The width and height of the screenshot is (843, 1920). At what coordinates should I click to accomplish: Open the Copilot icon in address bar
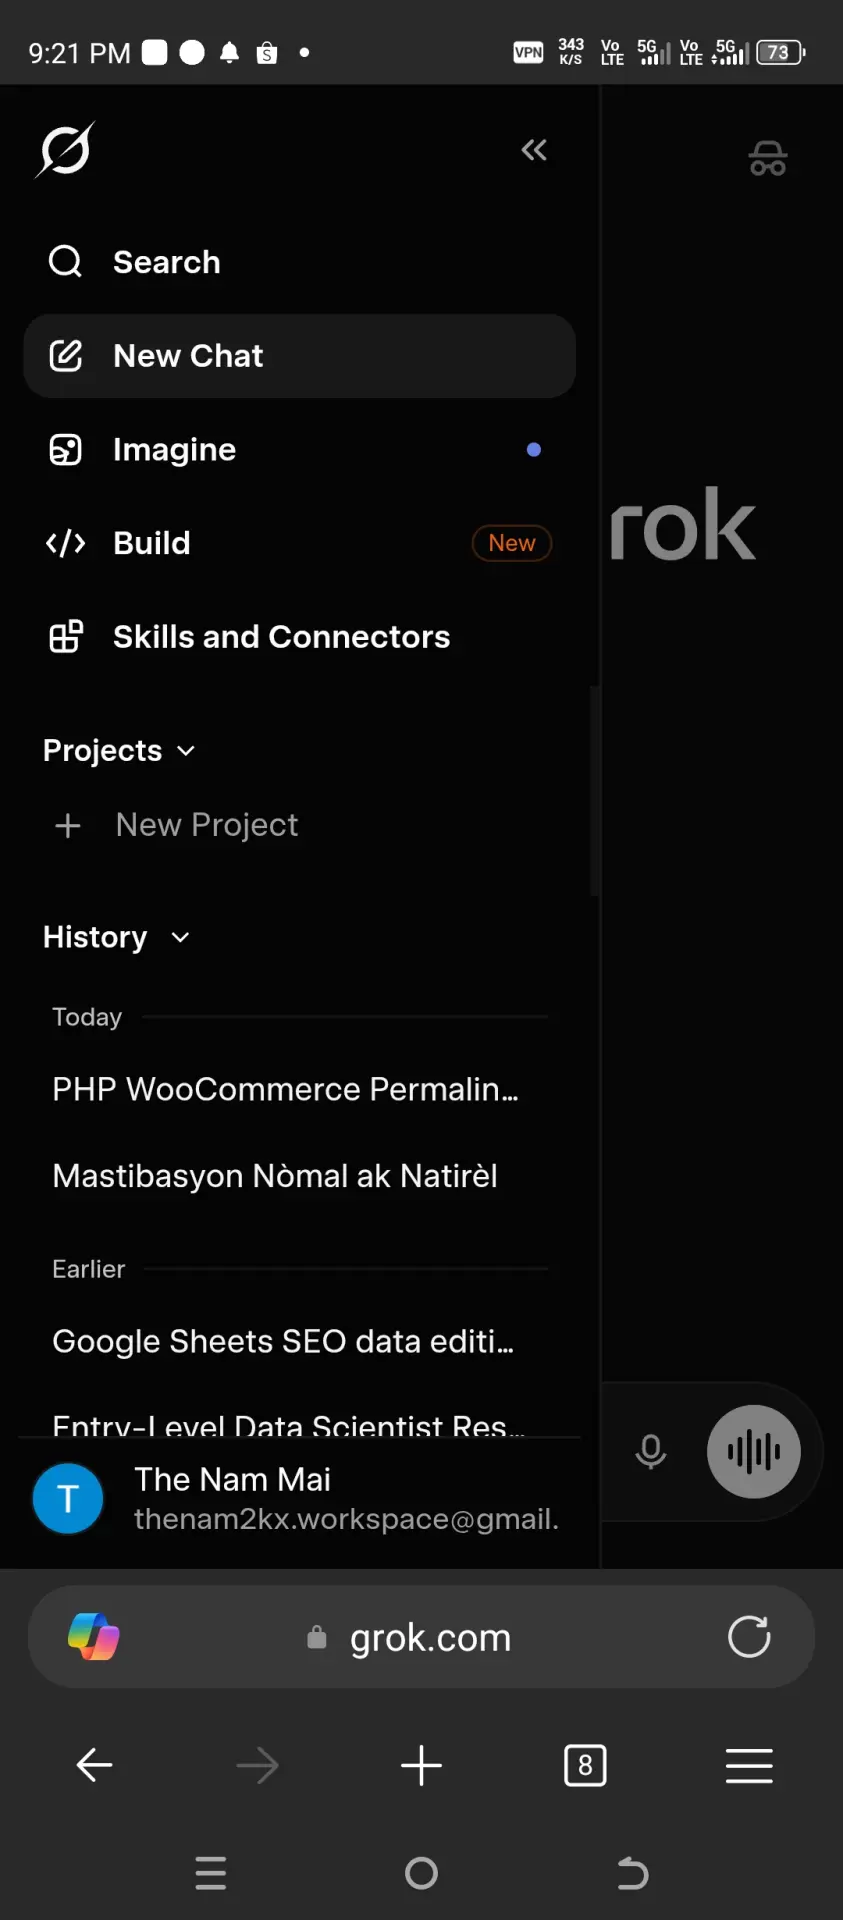94,1637
